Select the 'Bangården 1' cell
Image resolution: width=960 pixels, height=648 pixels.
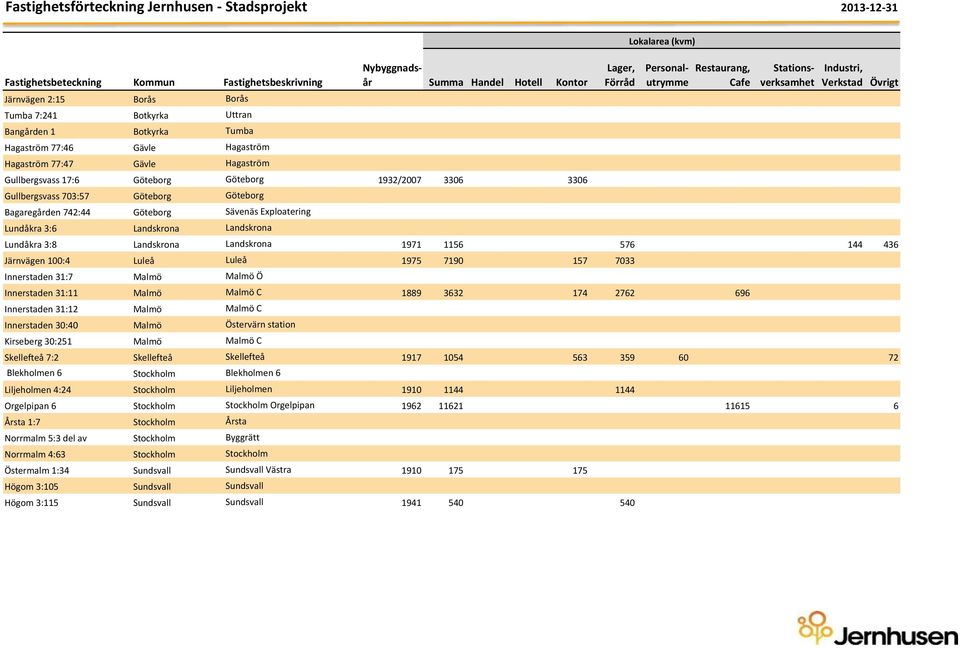(29, 131)
